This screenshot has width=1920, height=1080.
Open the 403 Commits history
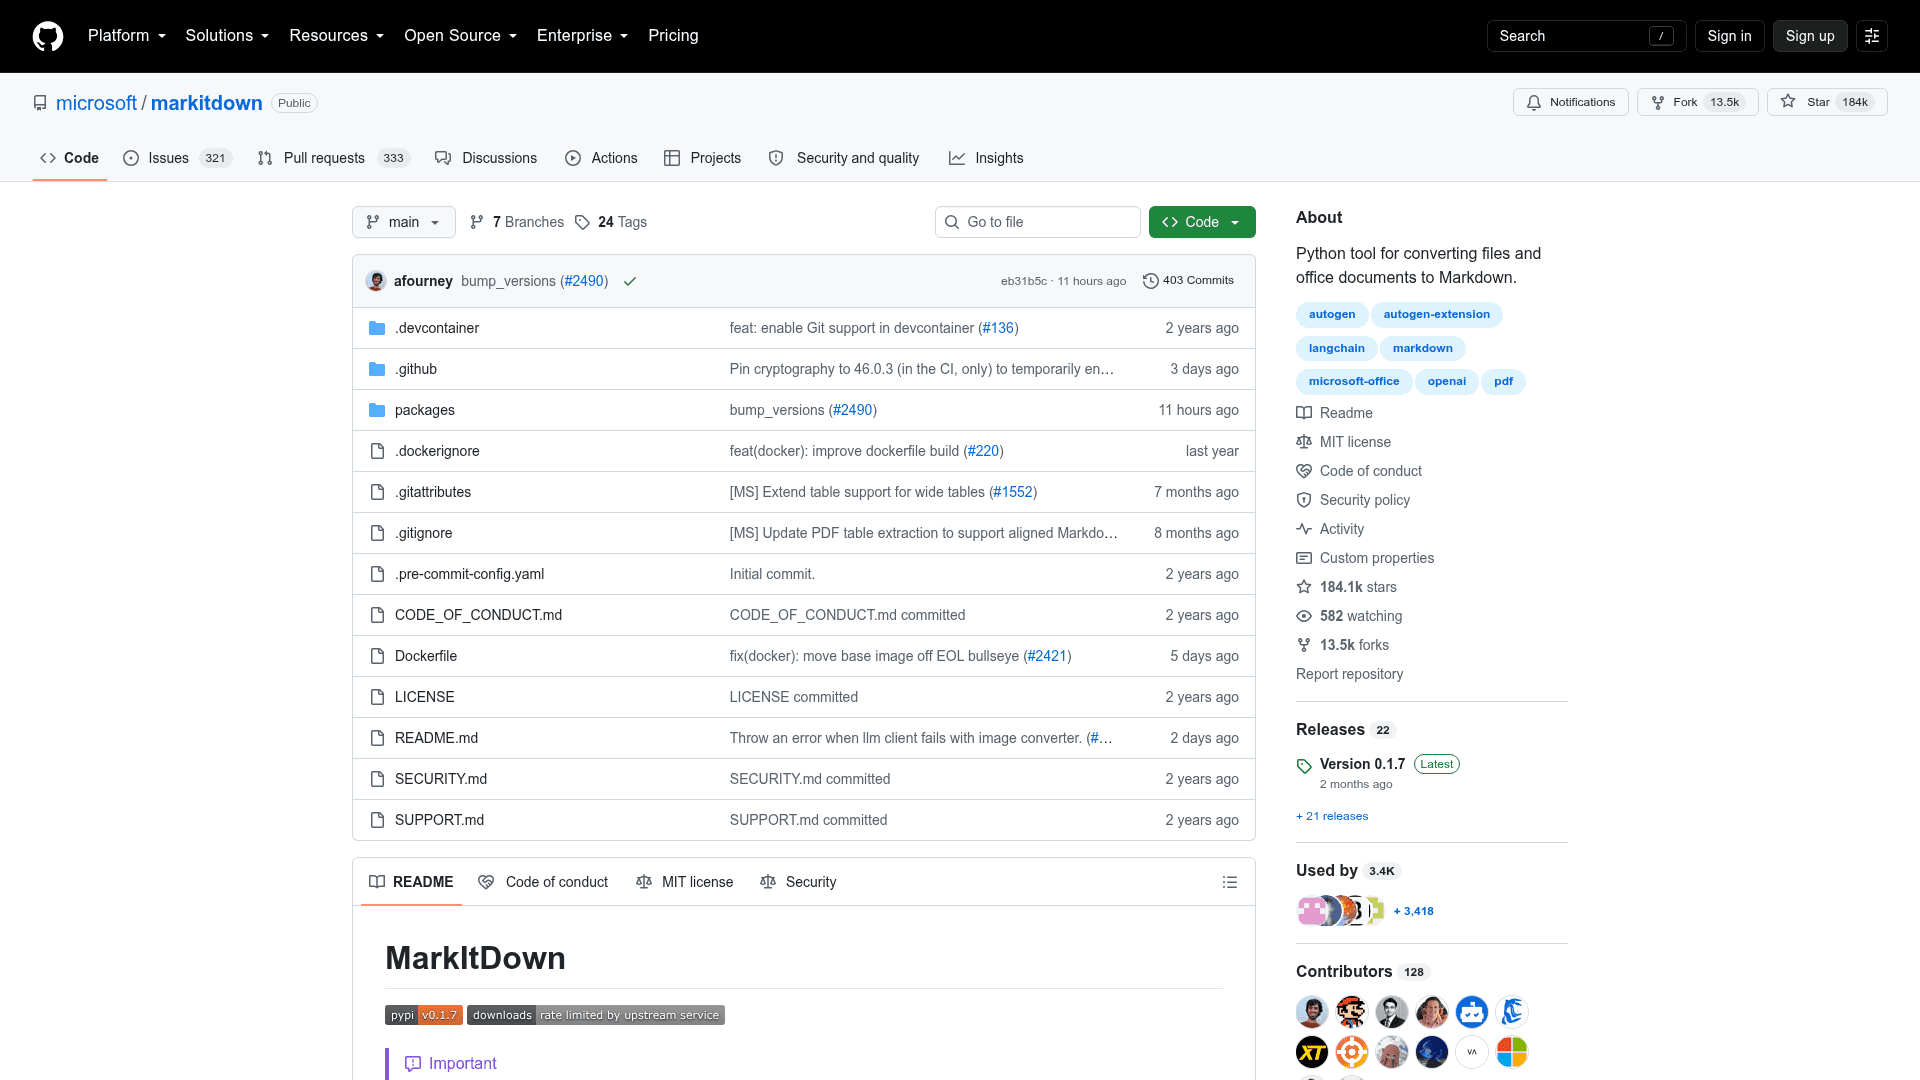coord(1188,281)
